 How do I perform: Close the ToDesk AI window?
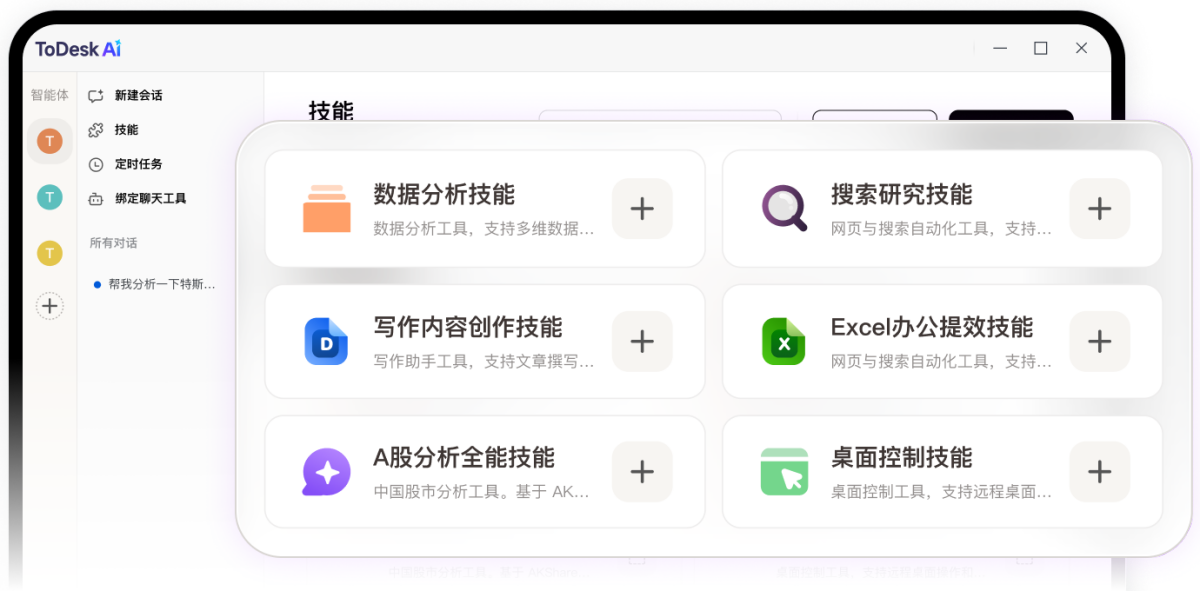coord(1081,48)
